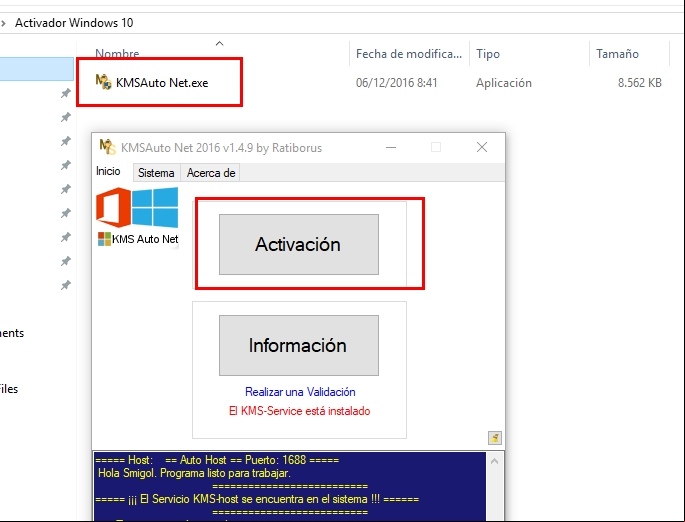Select the Inicio tab
Screen dimensions: 685x522
point(108,171)
